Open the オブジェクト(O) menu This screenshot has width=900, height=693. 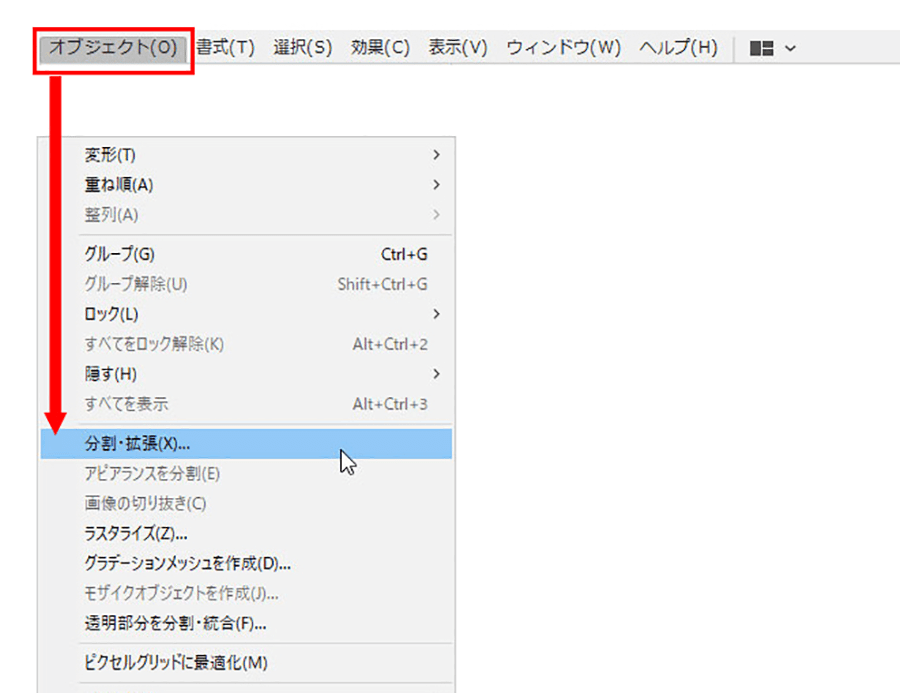113,48
